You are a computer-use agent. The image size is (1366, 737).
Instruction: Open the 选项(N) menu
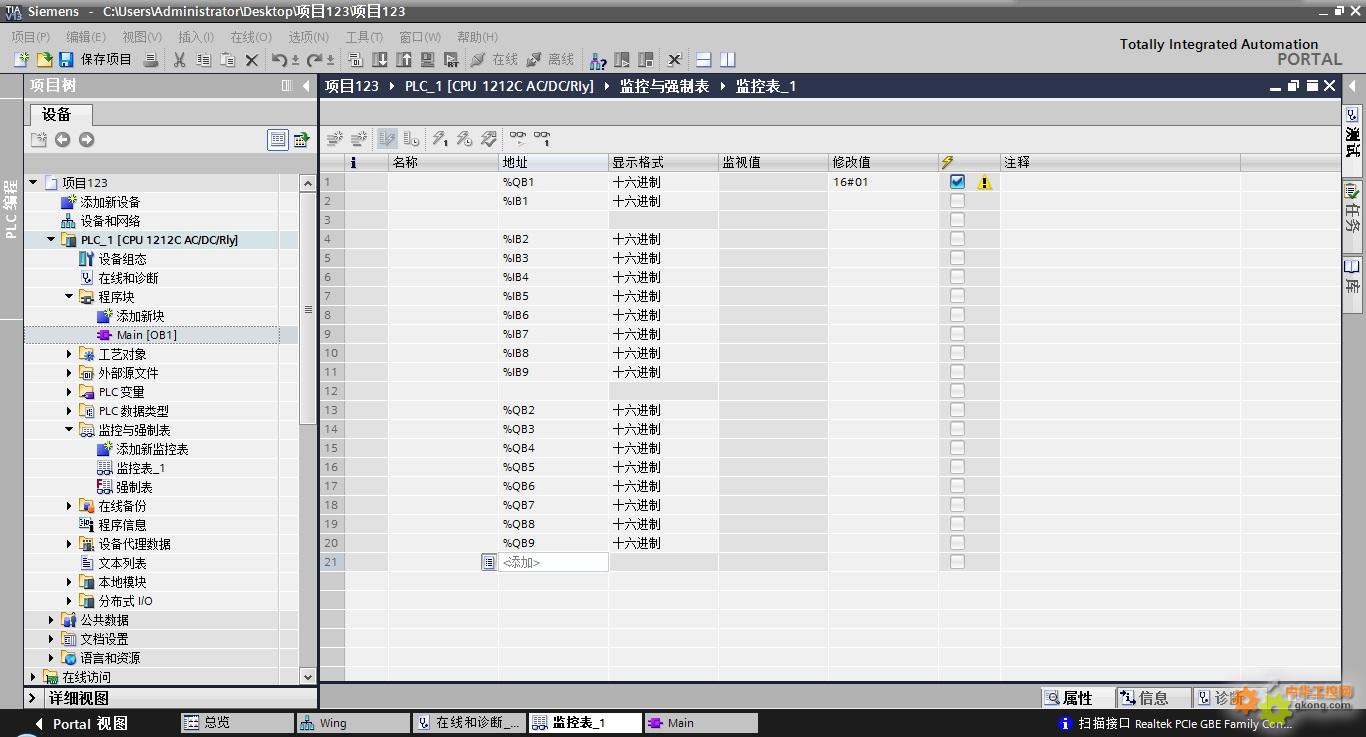click(x=308, y=37)
